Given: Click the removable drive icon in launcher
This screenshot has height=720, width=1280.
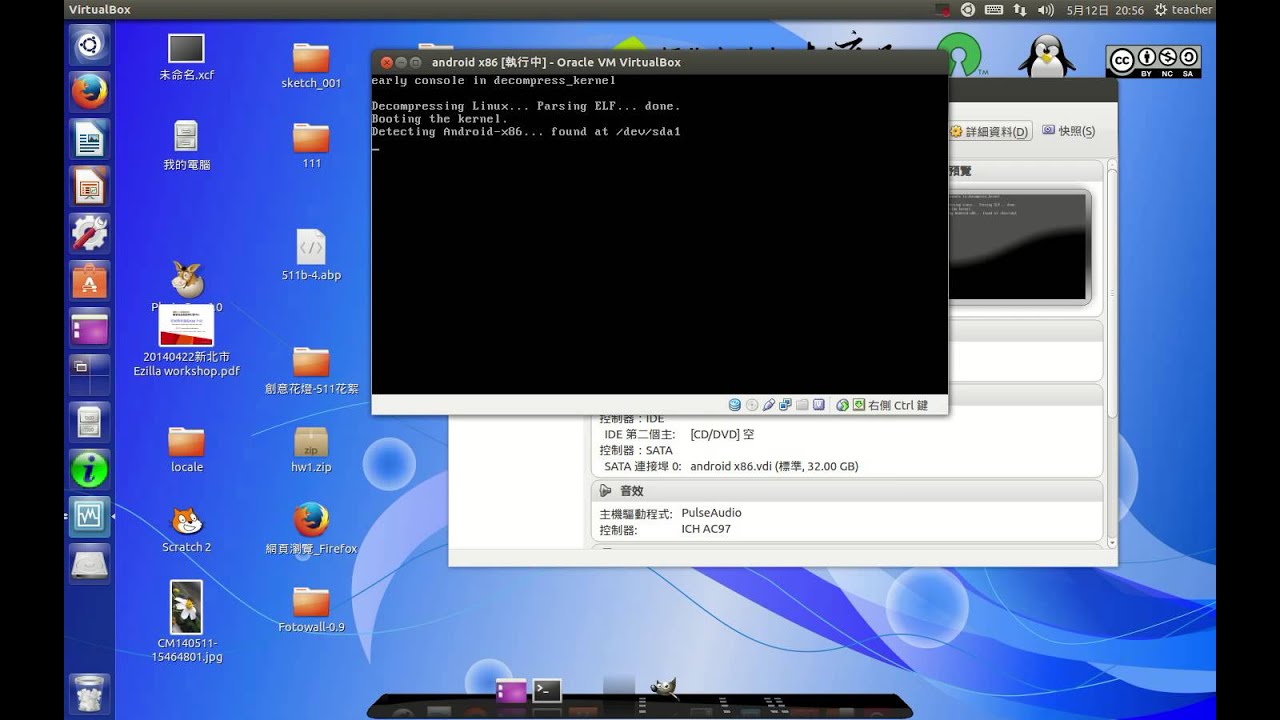Looking at the screenshot, I should point(89,562).
